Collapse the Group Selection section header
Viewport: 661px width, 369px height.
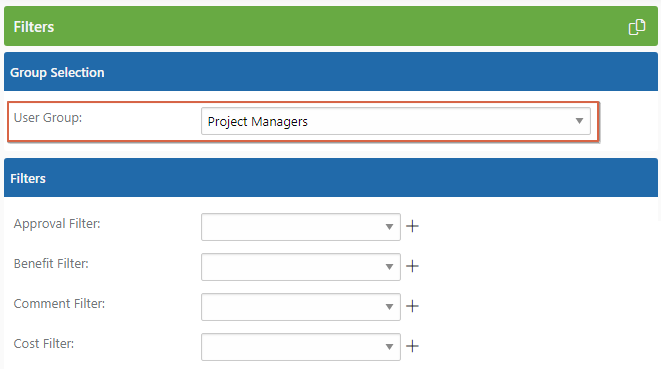click(x=331, y=72)
